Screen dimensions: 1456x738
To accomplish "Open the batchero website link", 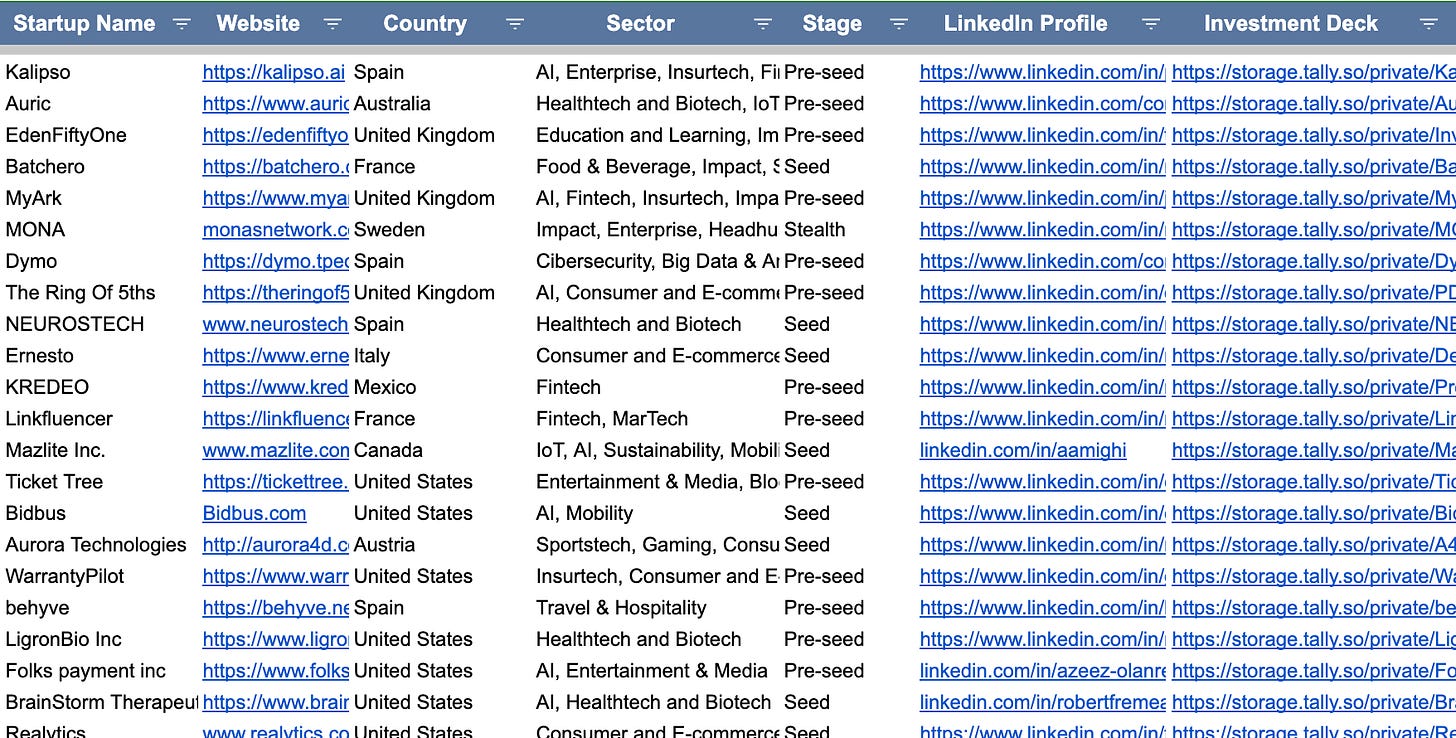I will [x=275, y=167].
